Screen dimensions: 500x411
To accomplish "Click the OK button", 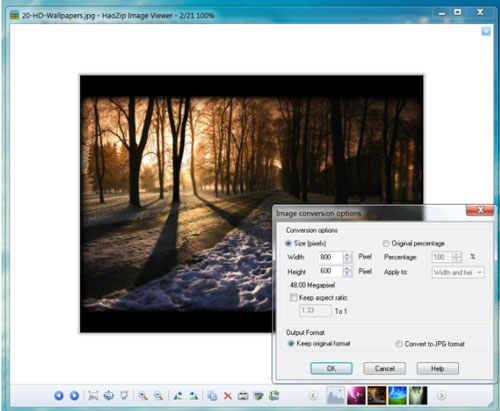I will [x=331, y=368].
